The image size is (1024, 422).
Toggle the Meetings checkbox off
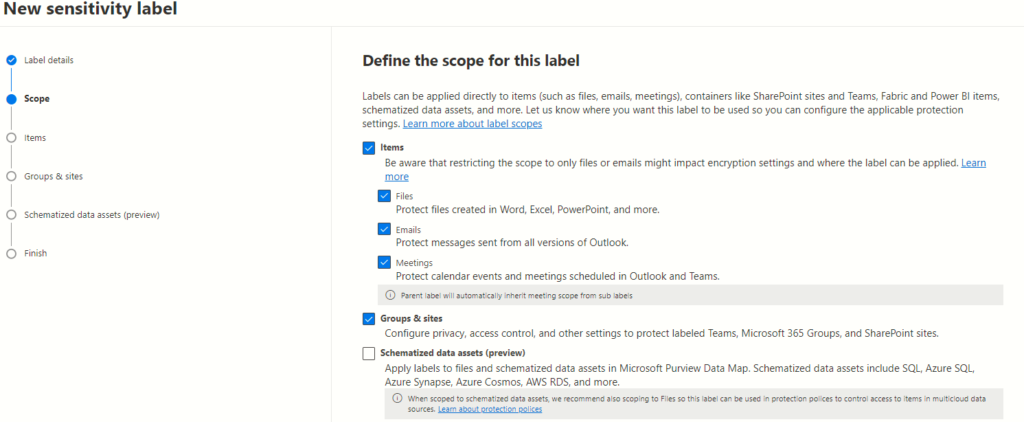[384, 262]
